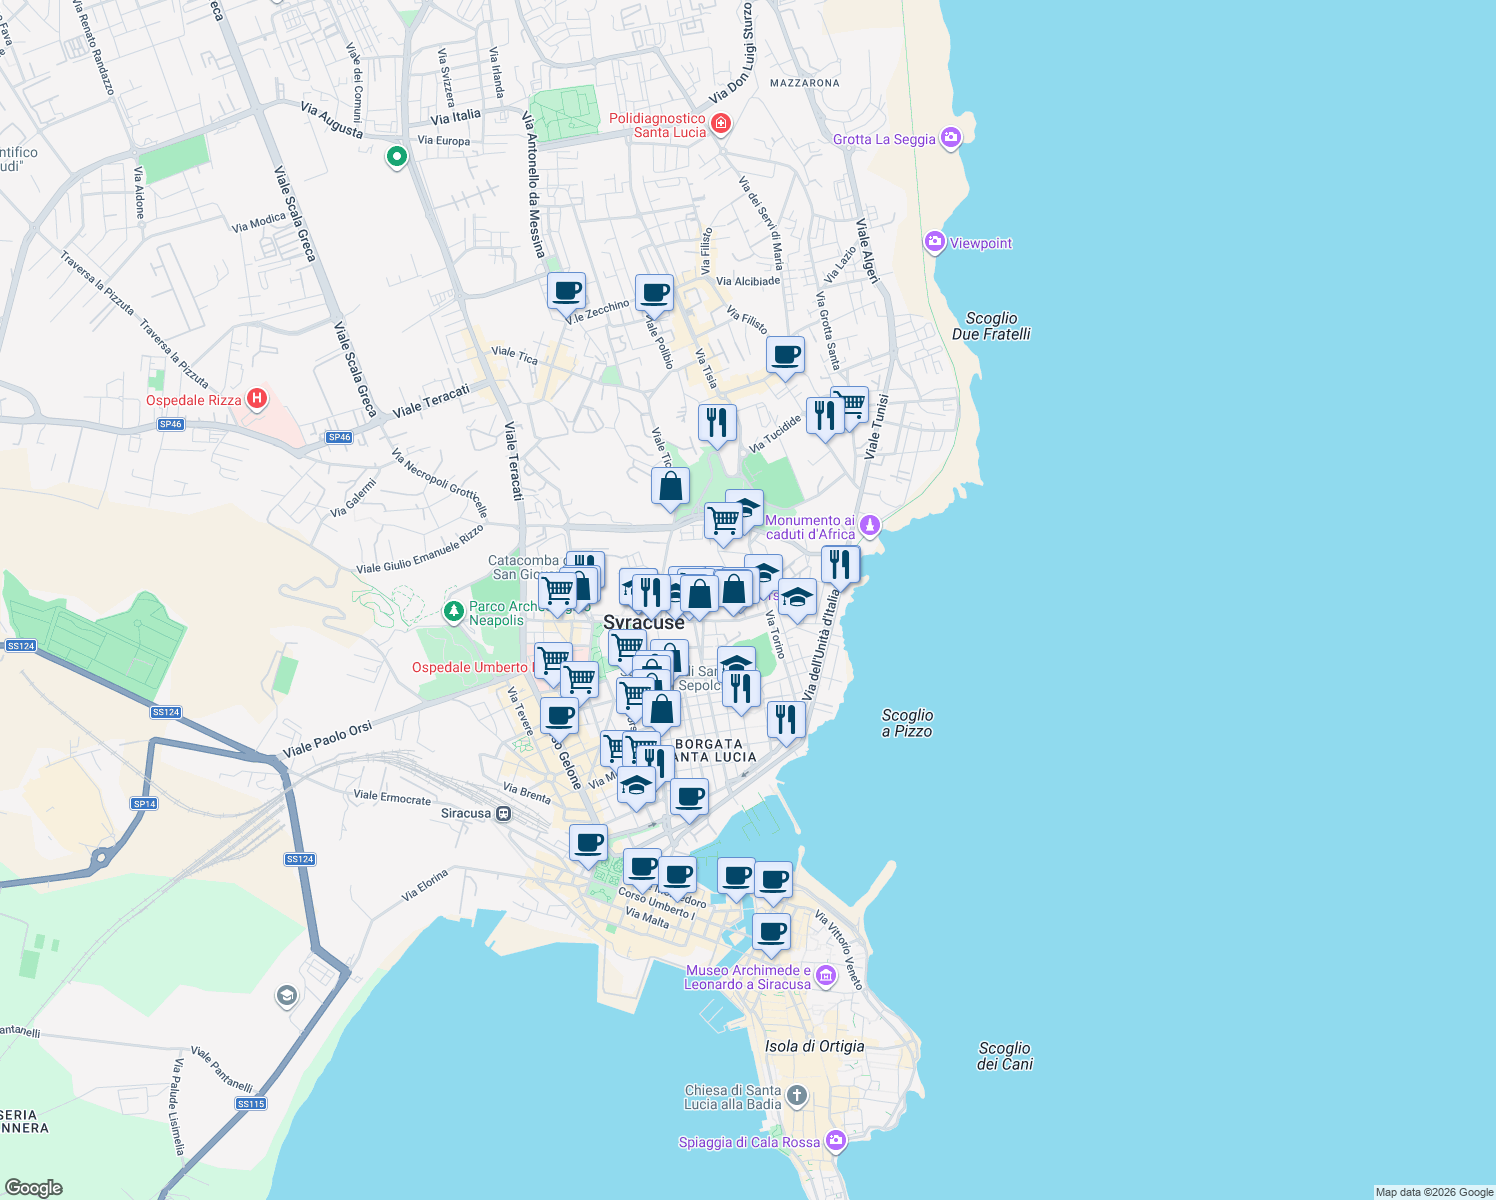Click the Polidiagnostico Santa Lucia hospital marker

[720, 122]
